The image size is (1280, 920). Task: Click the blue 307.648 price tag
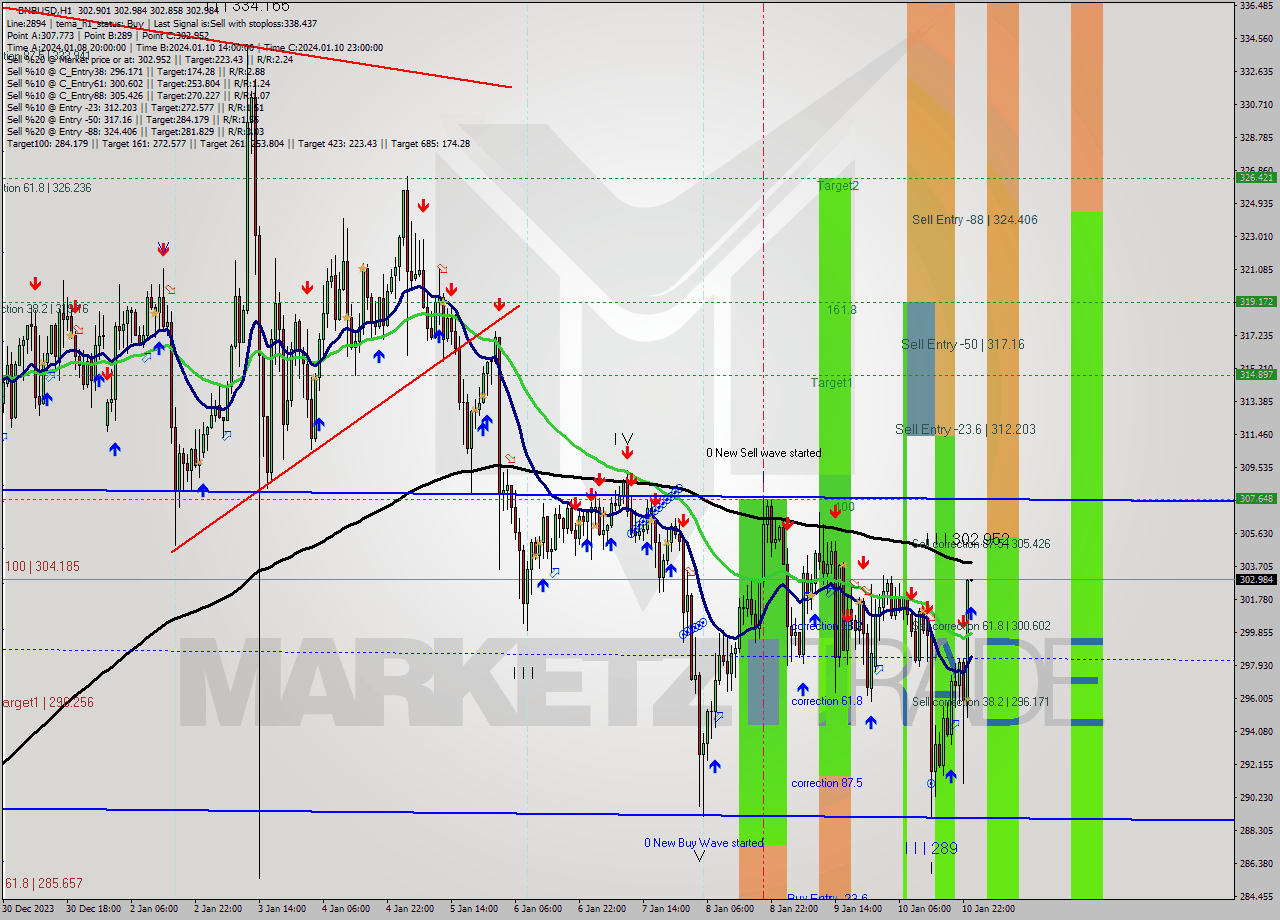click(x=1255, y=498)
